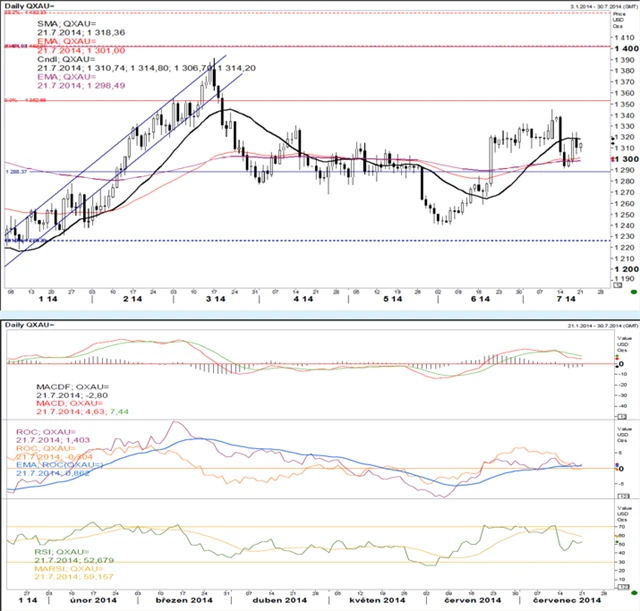The width and height of the screenshot is (640, 611).
Task: Click the 1 400 price level on the axis
Action: pos(628,48)
